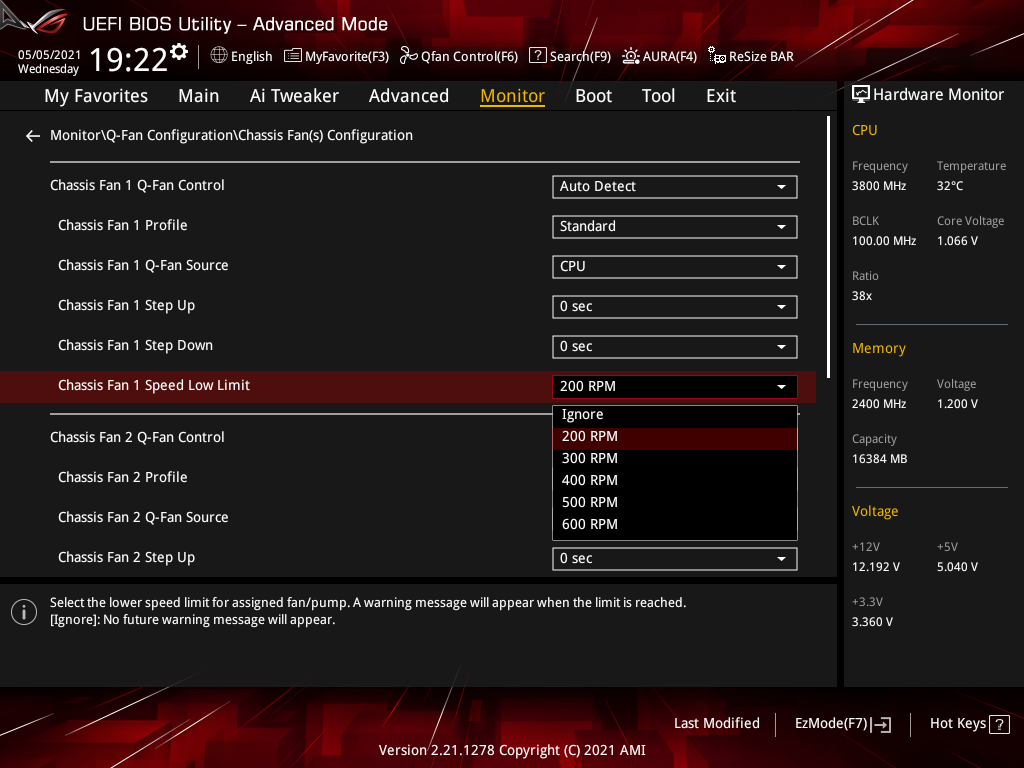1024x768 pixels.
Task: Click the Qfan Control fan icon
Action: 408,56
